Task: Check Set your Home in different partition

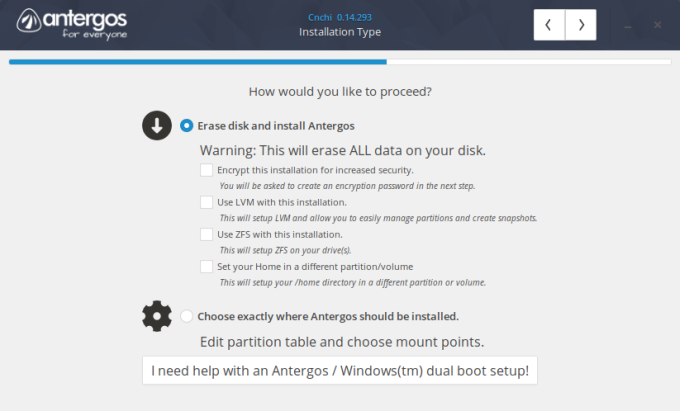Action: 206,267
